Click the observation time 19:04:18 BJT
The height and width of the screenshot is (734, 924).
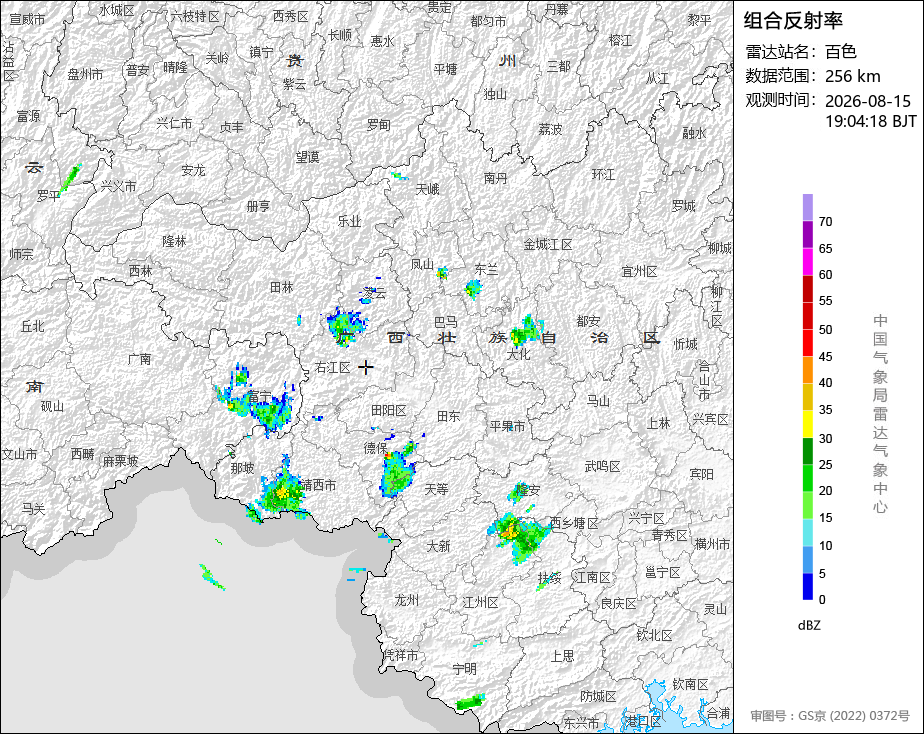click(x=870, y=121)
